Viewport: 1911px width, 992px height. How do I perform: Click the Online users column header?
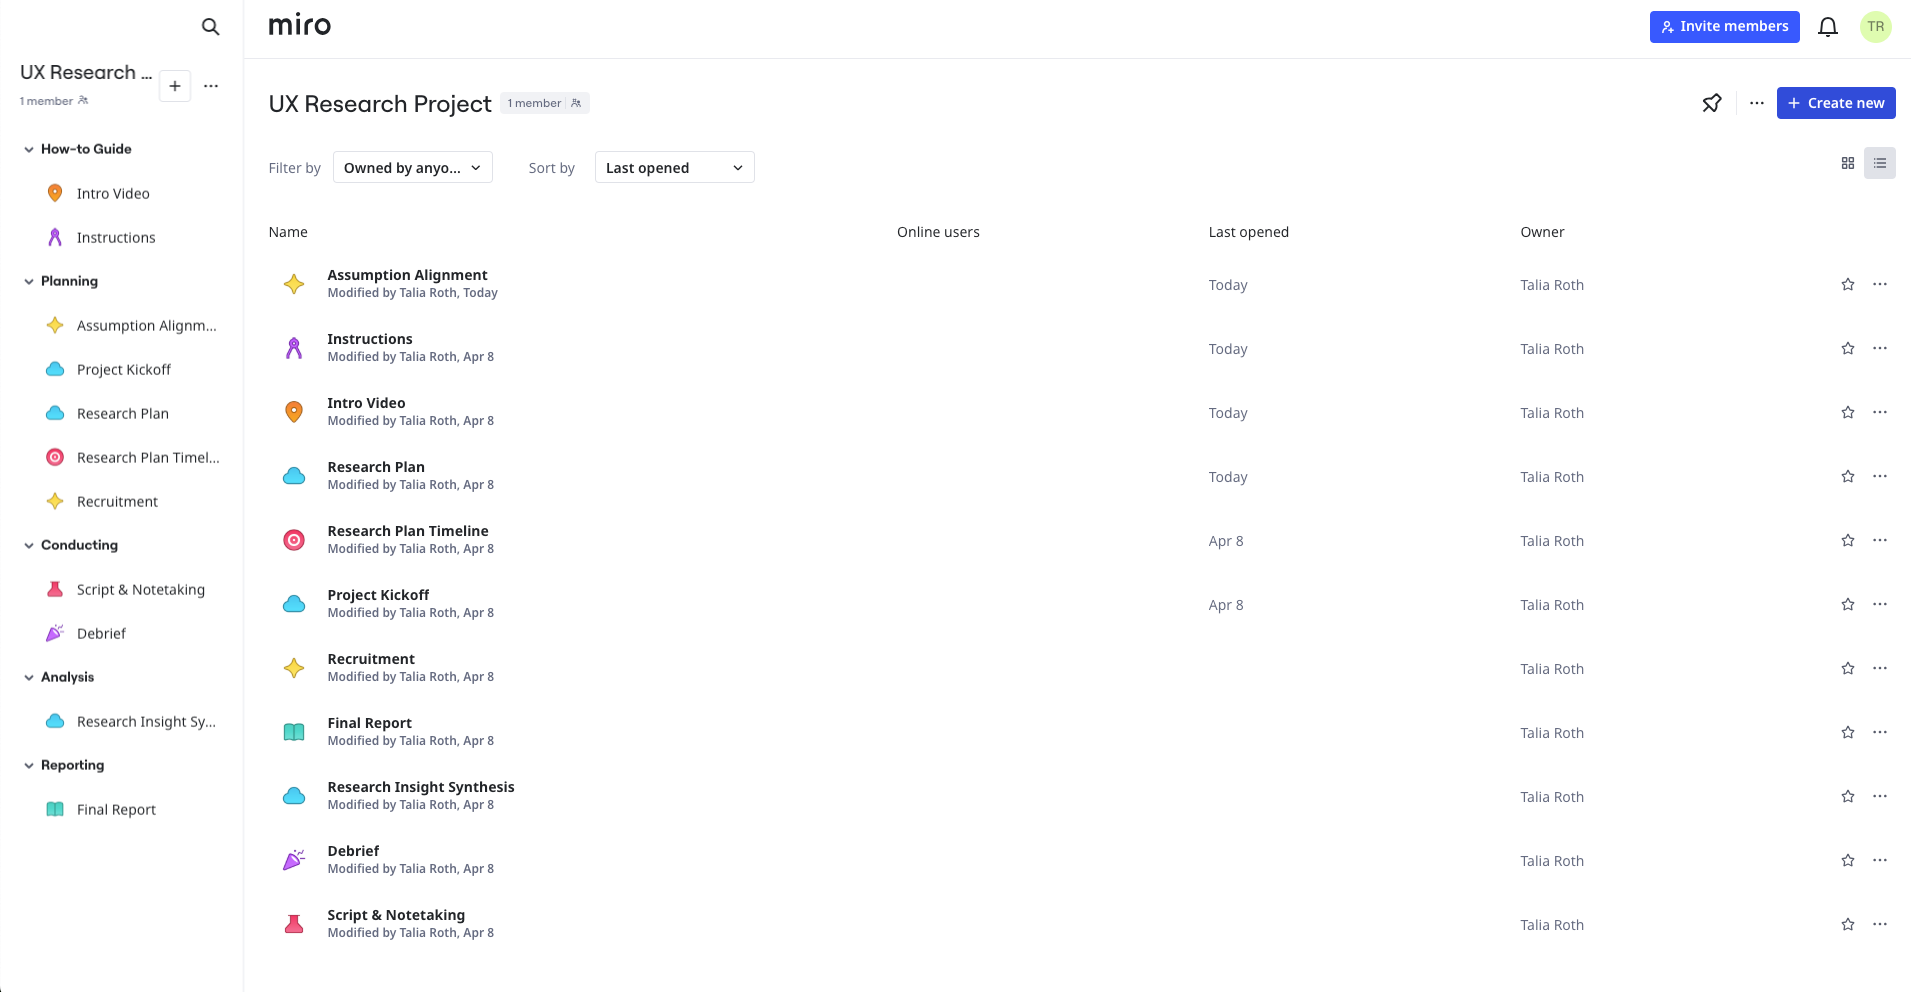(x=938, y=232)
